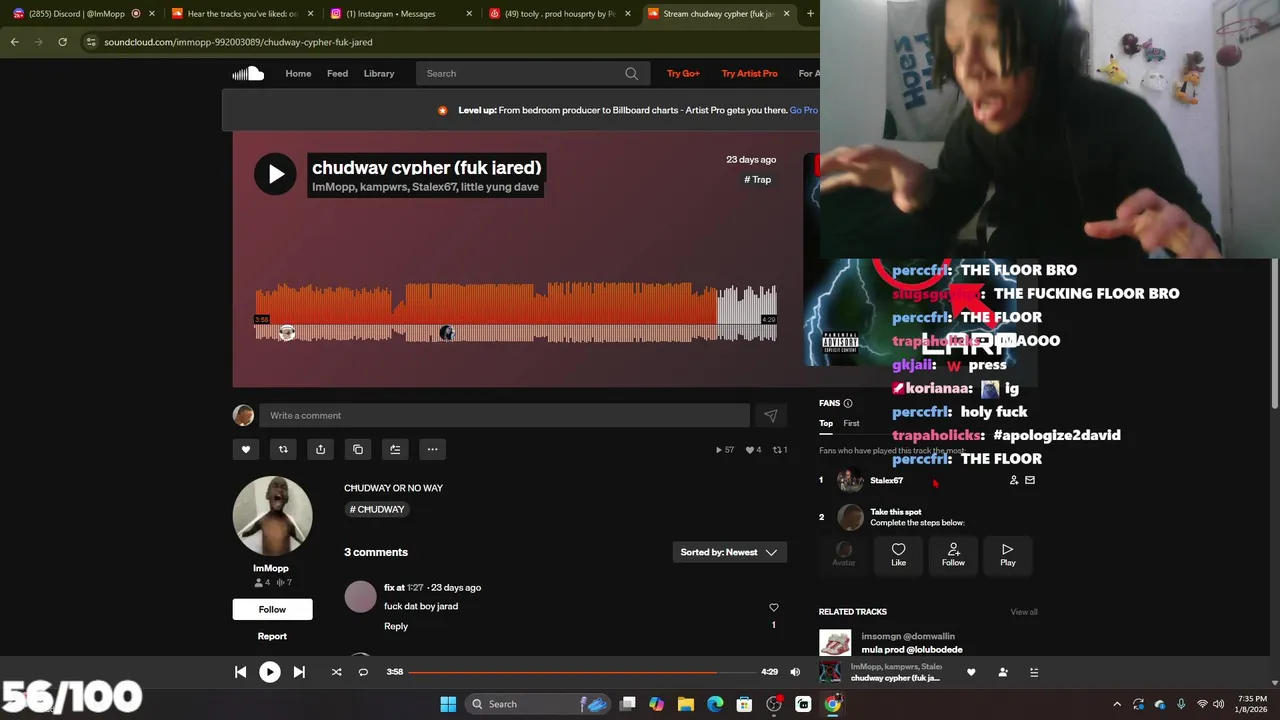Report the track via the Report link
The height and width of the screenshot is (720, 1280).
[x=272, y=636]
